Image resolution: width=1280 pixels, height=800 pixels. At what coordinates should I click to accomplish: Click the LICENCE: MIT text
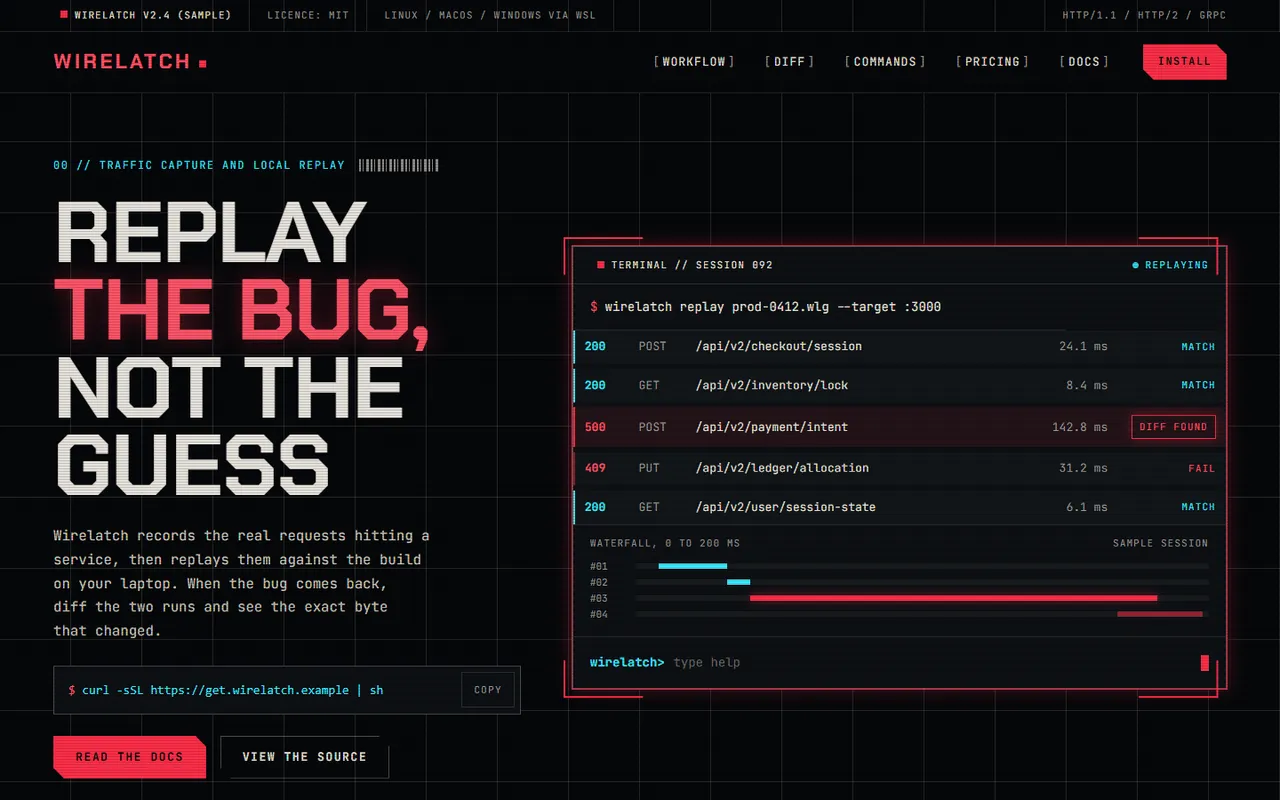tap(308, 15)
